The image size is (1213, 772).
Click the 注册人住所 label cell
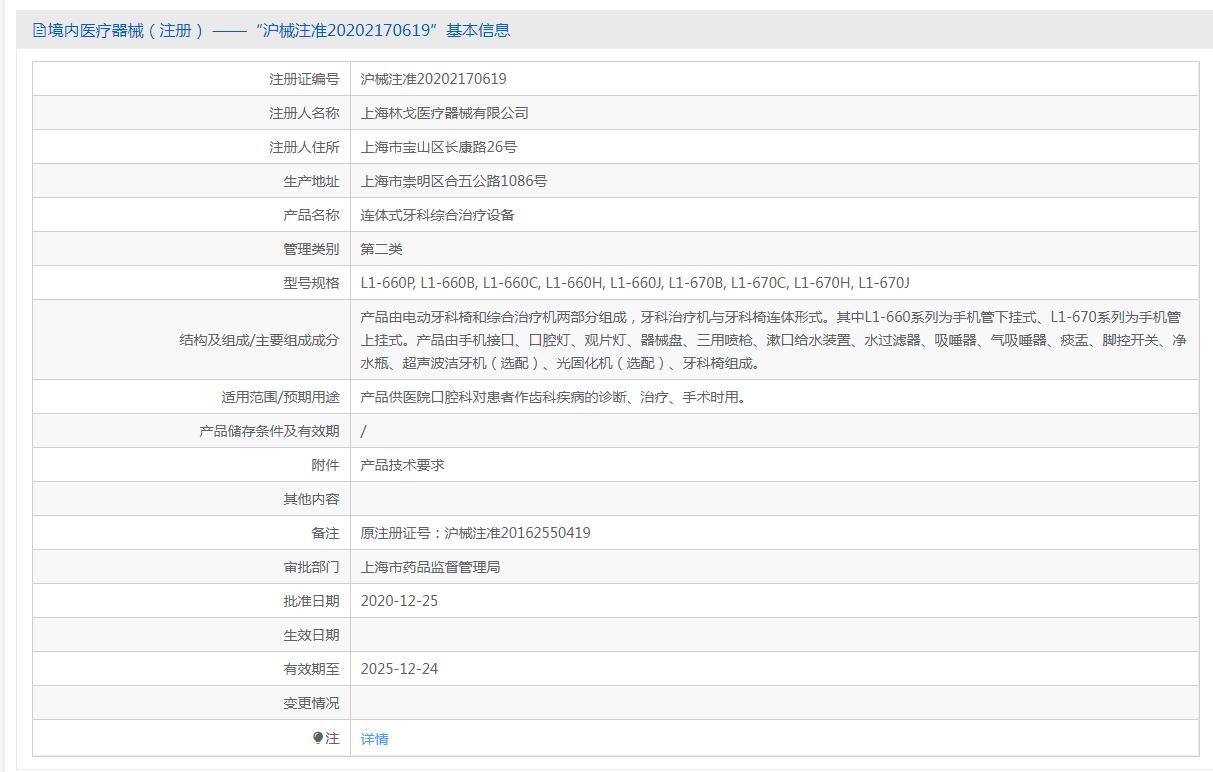click(x=192, y=147)
